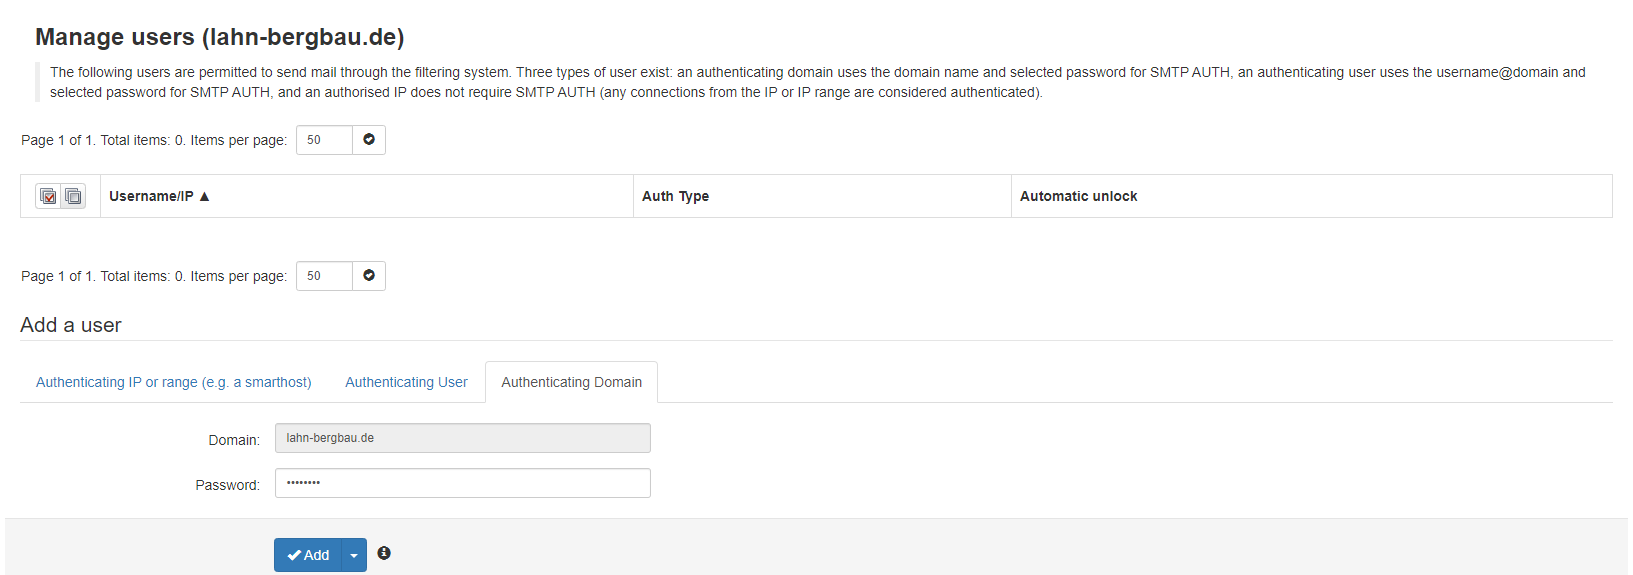Click the select-all checkbox icon in table header
The image size is (1633, 575).
pyautogui.click(x=48, y=196)
